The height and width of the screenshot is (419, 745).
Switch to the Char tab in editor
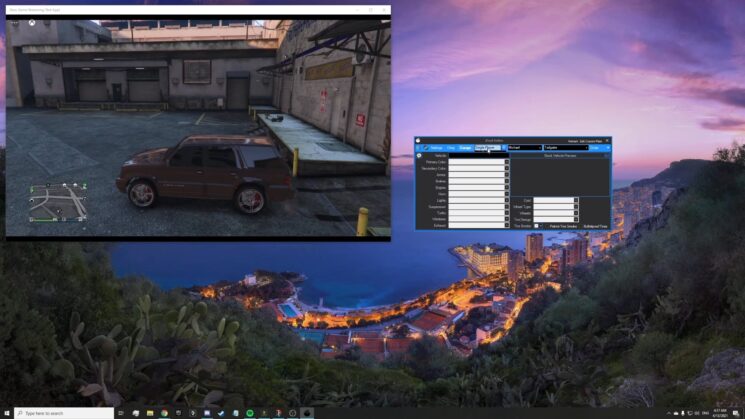[450, 148]
